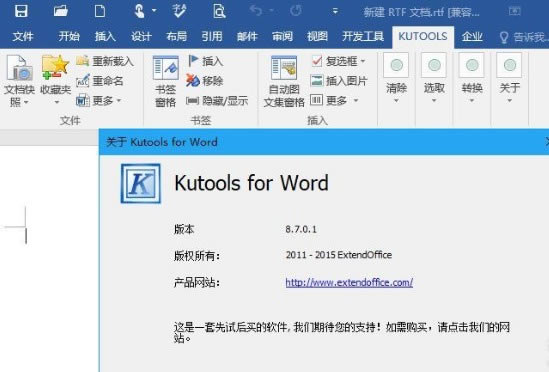Open 更多 menu in 插入 group
Viewport: 549px width, 372px height.
click(x=334, y=101)
